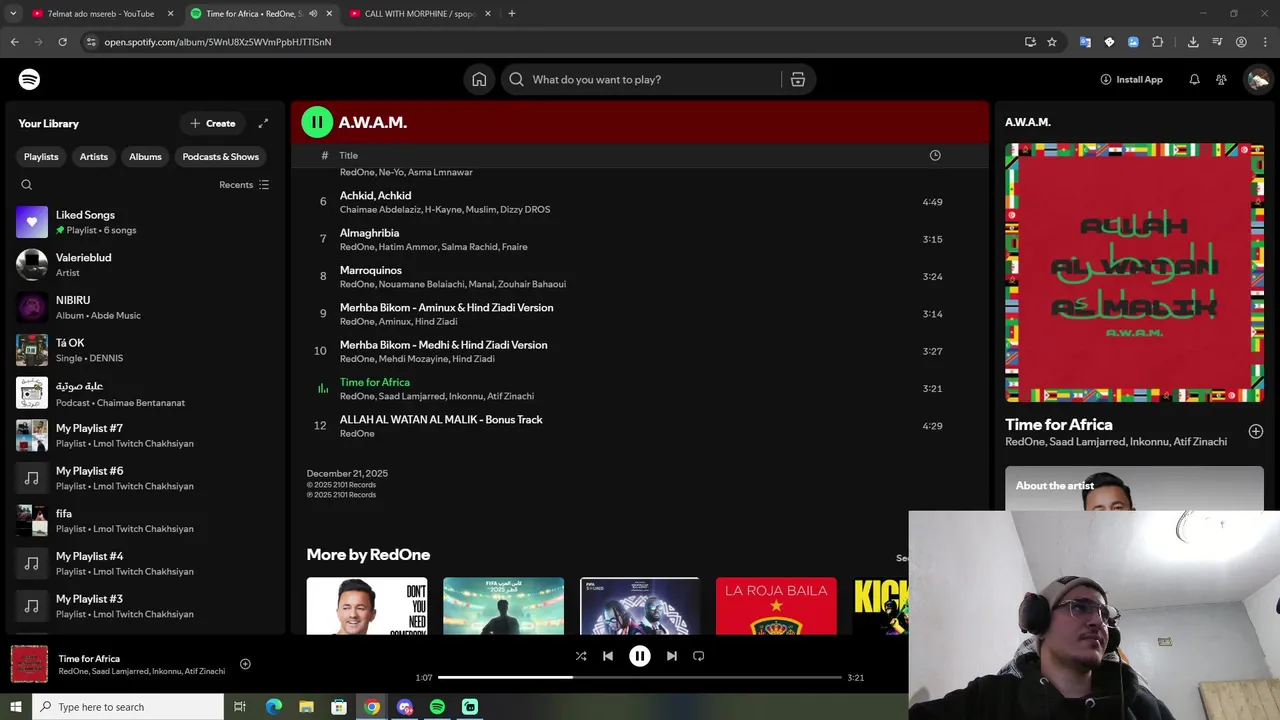This screenshot has height=720, width=1280.
Task: Open Valerieblud artist
Action: point(144,264)
